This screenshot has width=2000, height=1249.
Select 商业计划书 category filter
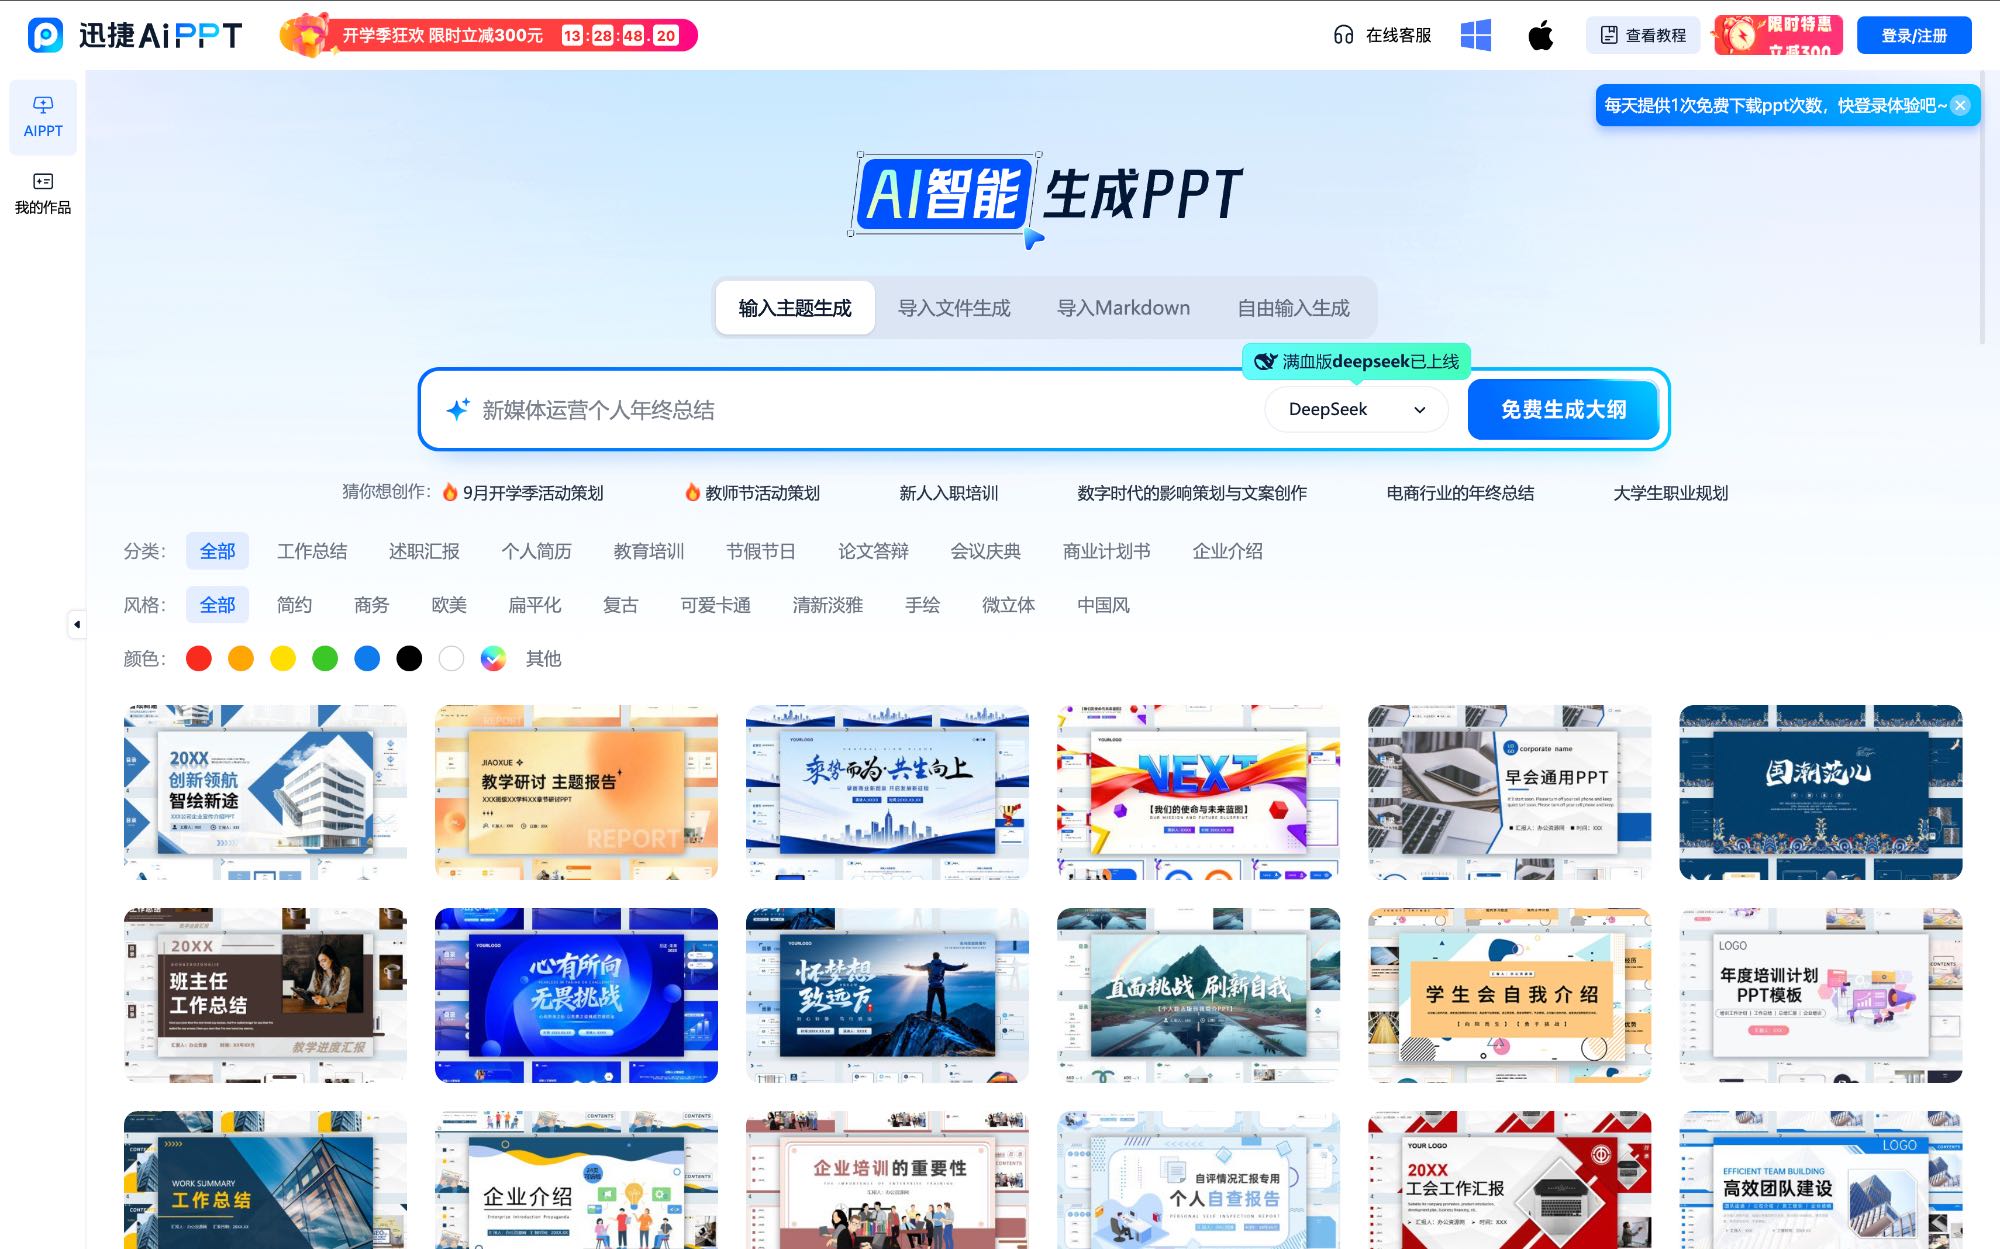pyautogui.click(x=1106, y=551)
